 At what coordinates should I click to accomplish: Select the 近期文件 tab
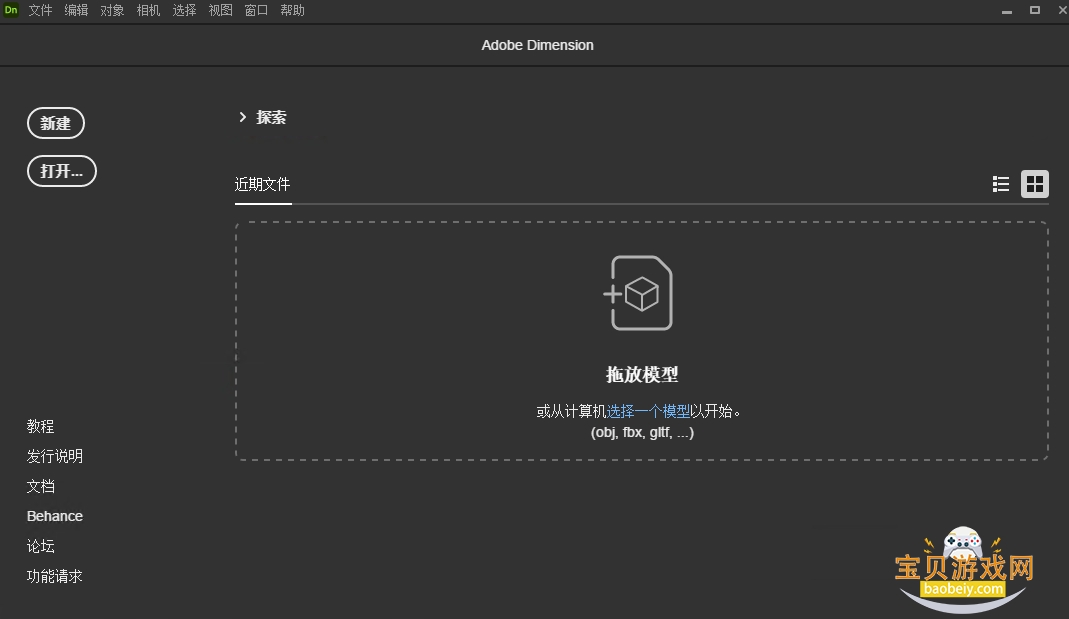pyautogui.click(x=262, y=185)
